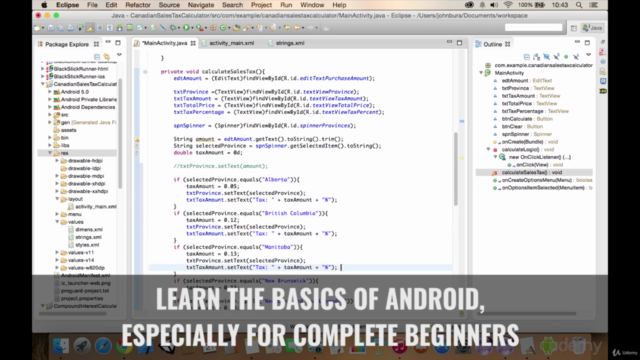The image size is (640, 360).
Task: Collapse calculateLogic() node in Outline
Action: [x=488, y=149]
